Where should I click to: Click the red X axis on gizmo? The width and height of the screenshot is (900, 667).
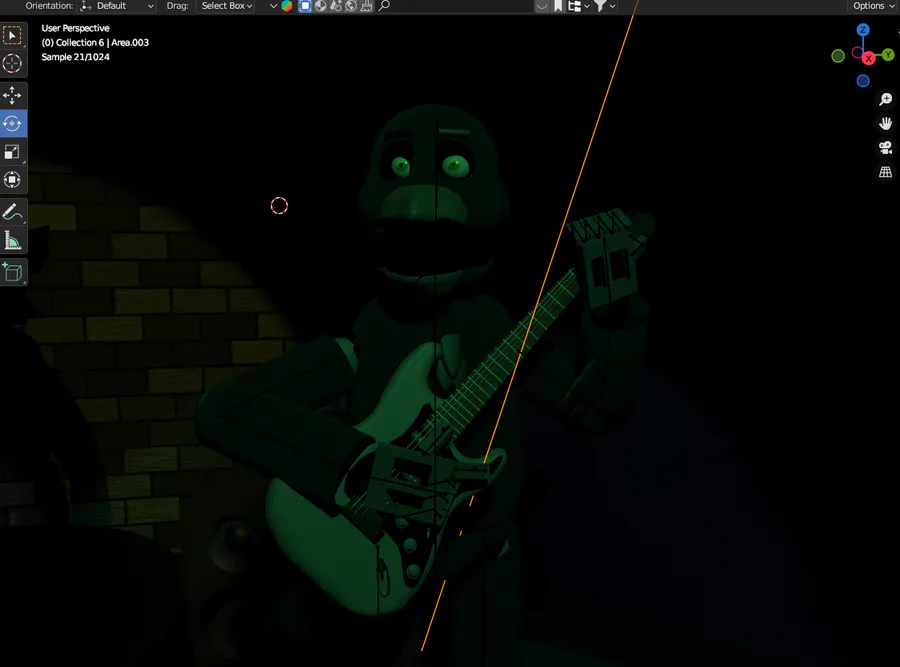[x=868, y=58]
